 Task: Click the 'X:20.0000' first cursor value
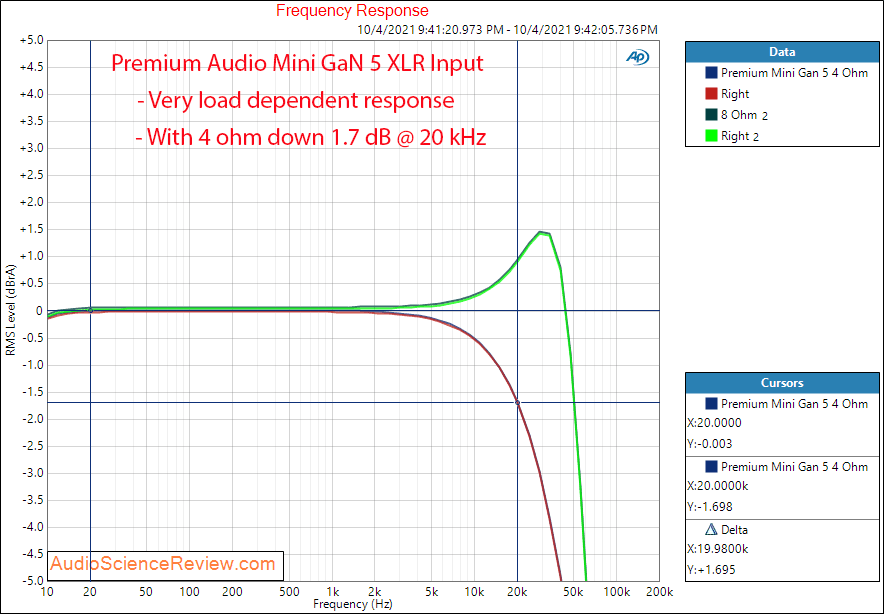(x=714, y=423)
